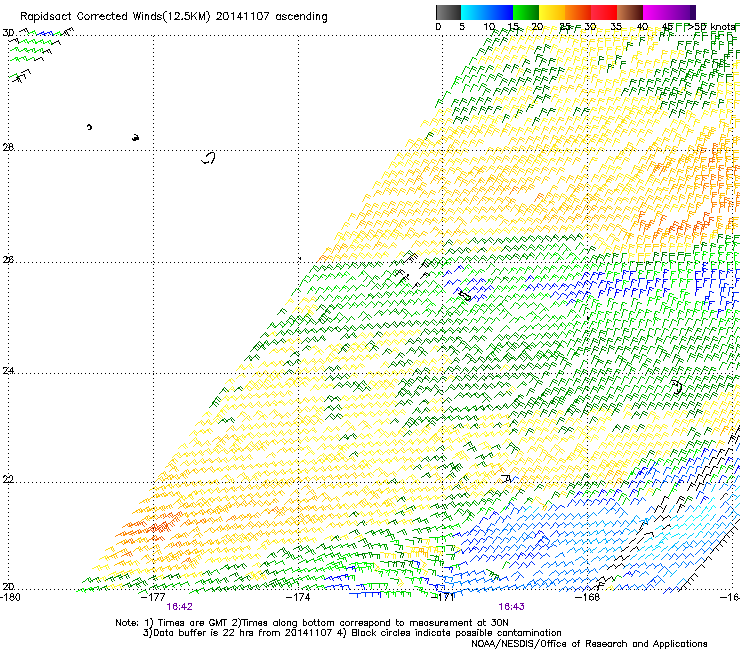740x650 pixels.
Task: Click the '0' legend tick label
Action: click(438, 27)
